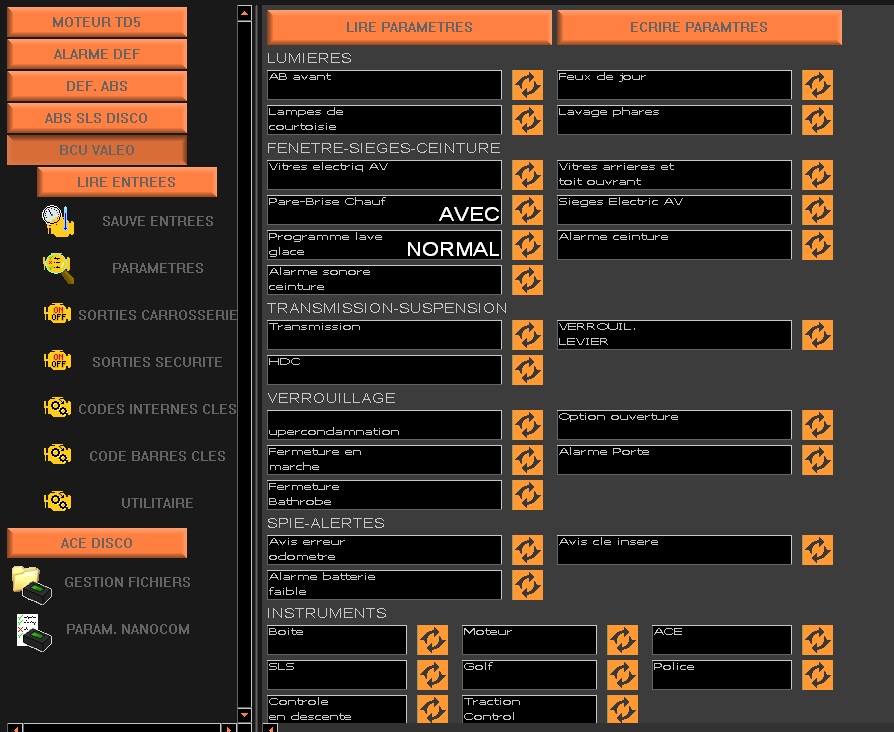The image size is (894, 732).
Task: Expand the ACE DISCO menu section
Action: tap(97, 543)
